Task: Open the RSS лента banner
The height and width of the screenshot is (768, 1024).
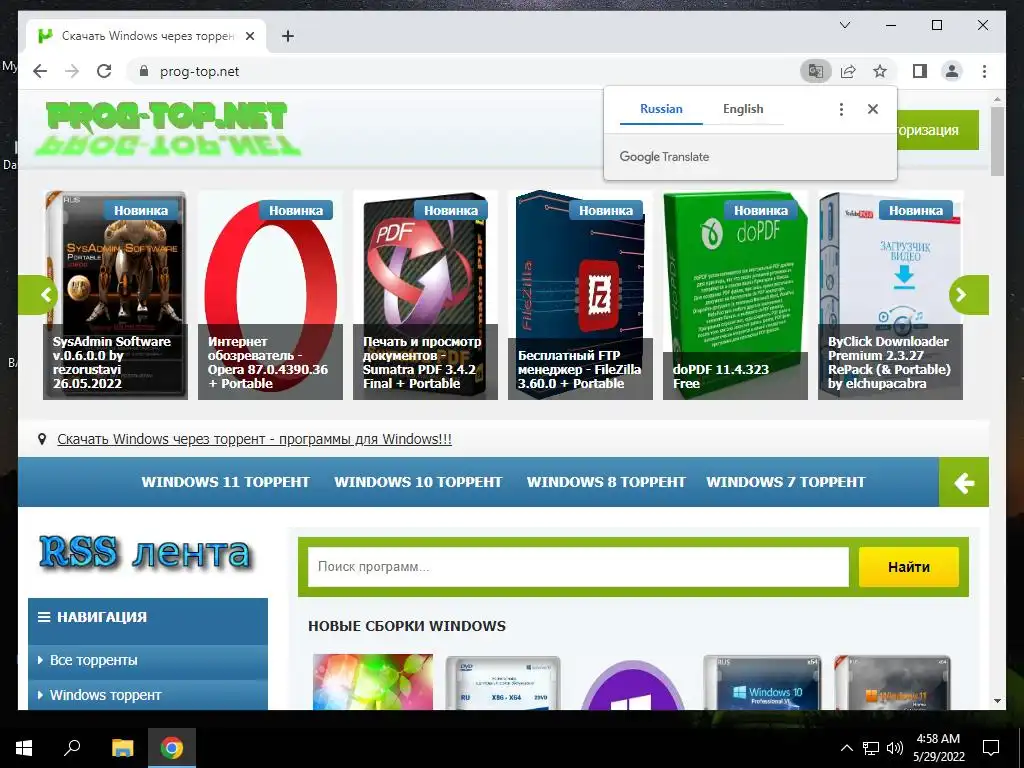Action: pos(145,553)
